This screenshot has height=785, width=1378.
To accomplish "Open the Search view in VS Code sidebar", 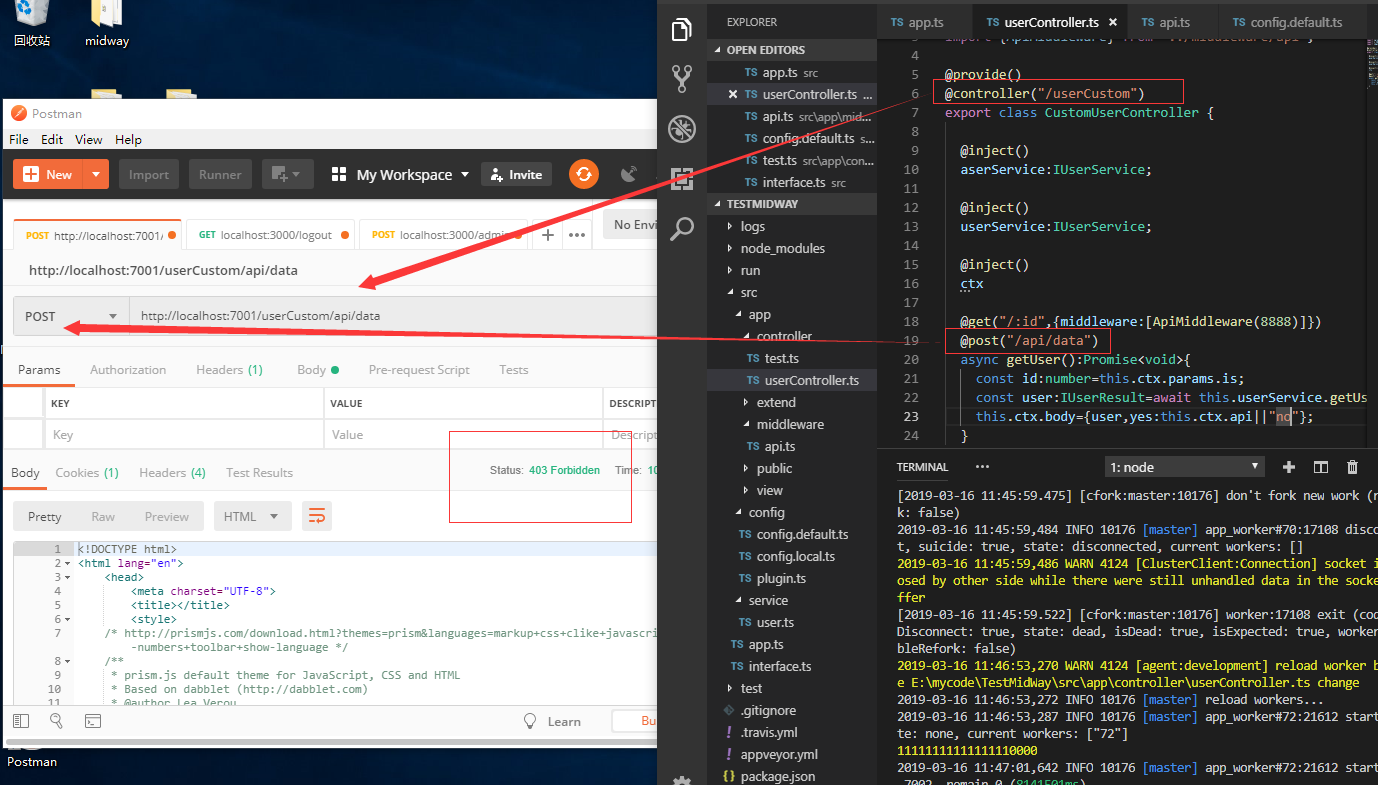I will pyautogui.click(x=682, y=228).
